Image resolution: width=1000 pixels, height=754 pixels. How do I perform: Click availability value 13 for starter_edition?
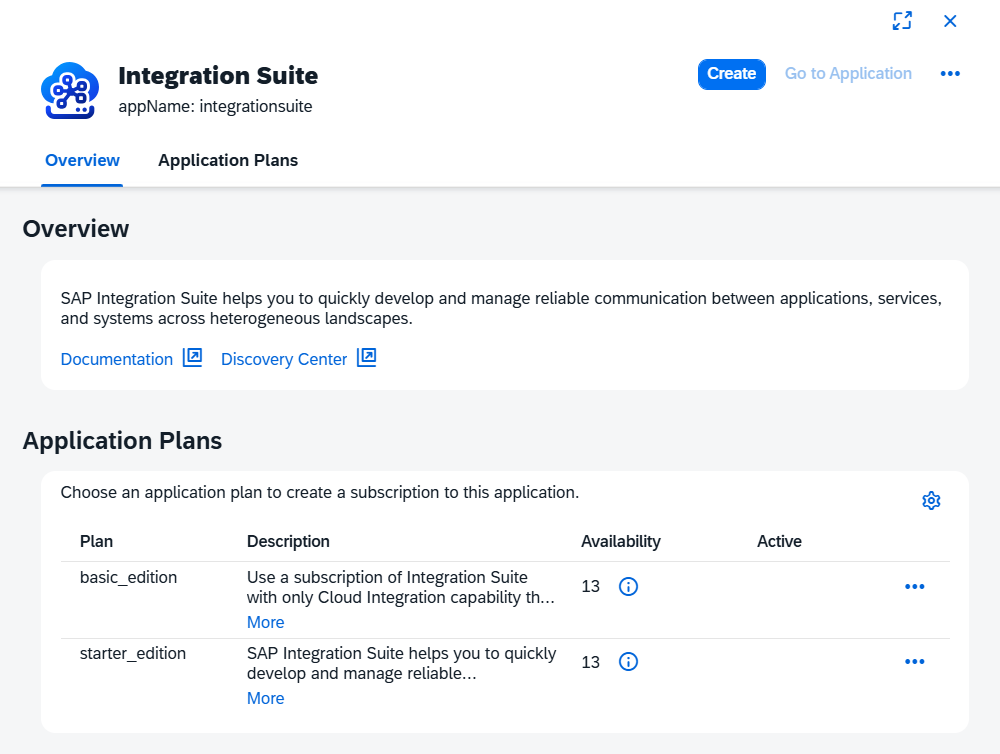pos(591,662)
